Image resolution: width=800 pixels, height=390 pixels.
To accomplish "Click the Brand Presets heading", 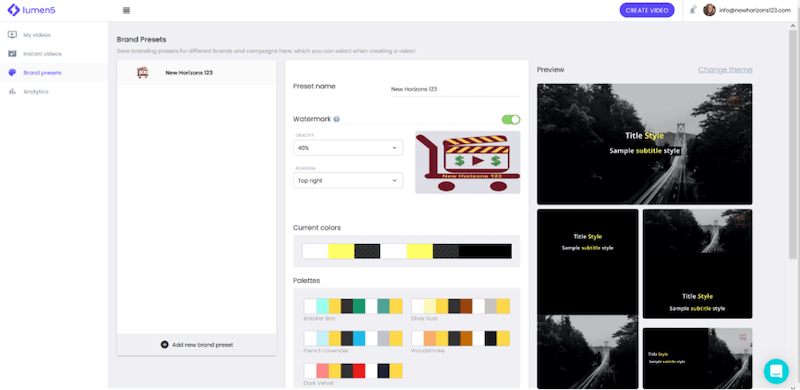I will click(141, 39).
